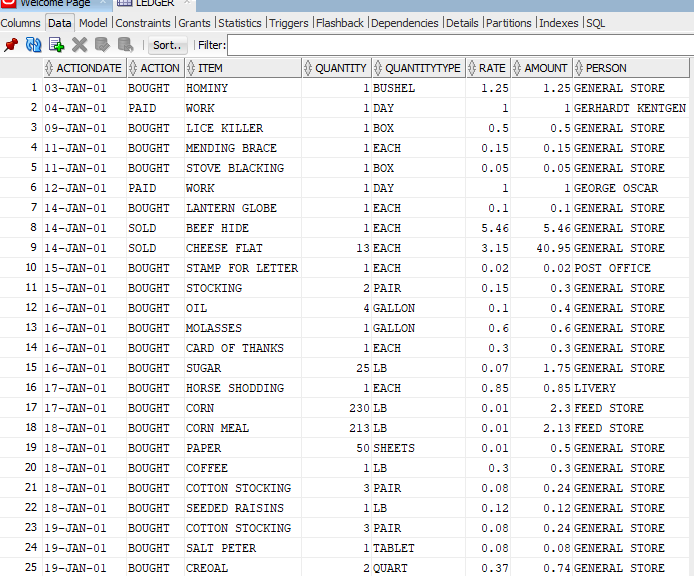Image resolution: width=694 pixels, height=576 pixels.
Task: Open the Triggers tab
Action: (x=289, y=23)
